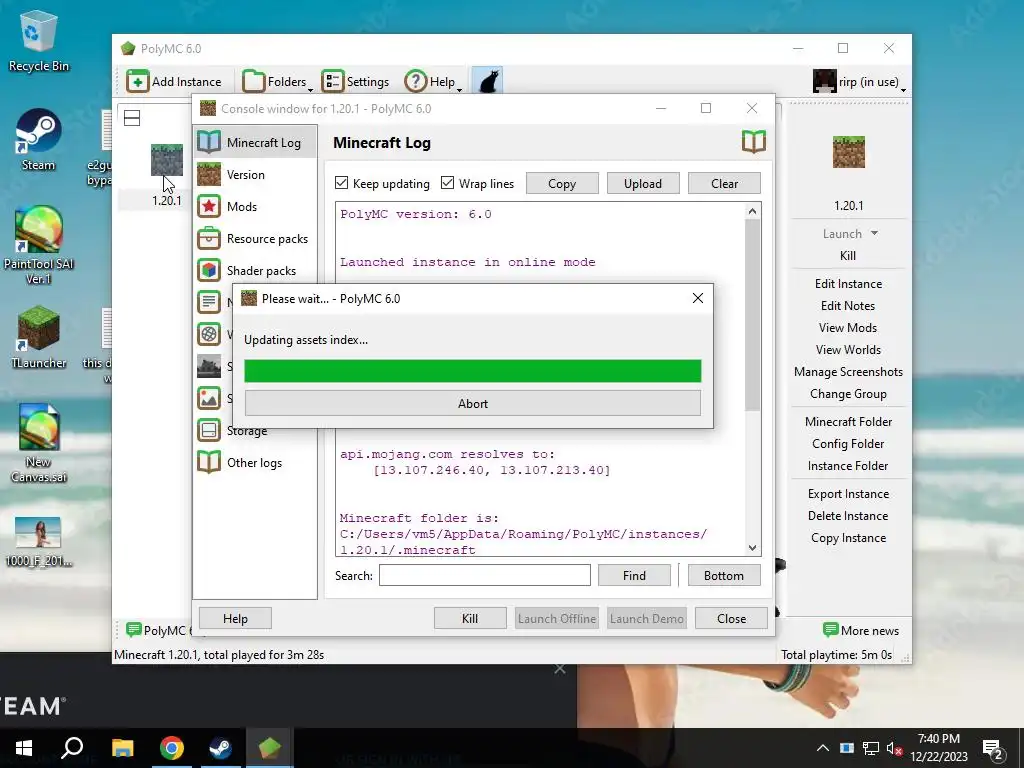Click the Search input field

point(485,575)
